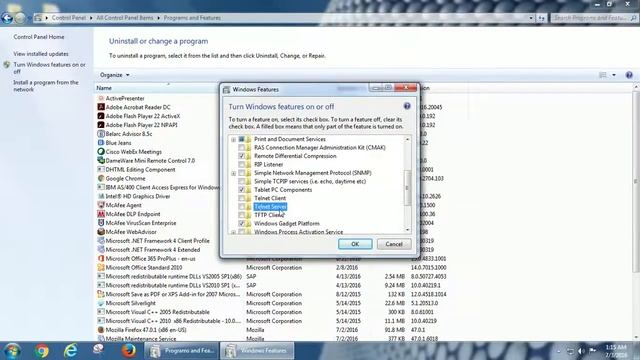This screenshot has width=640, height=360.
Task: Open the help icon in Windows Features dialog
Action: (407, 106)
